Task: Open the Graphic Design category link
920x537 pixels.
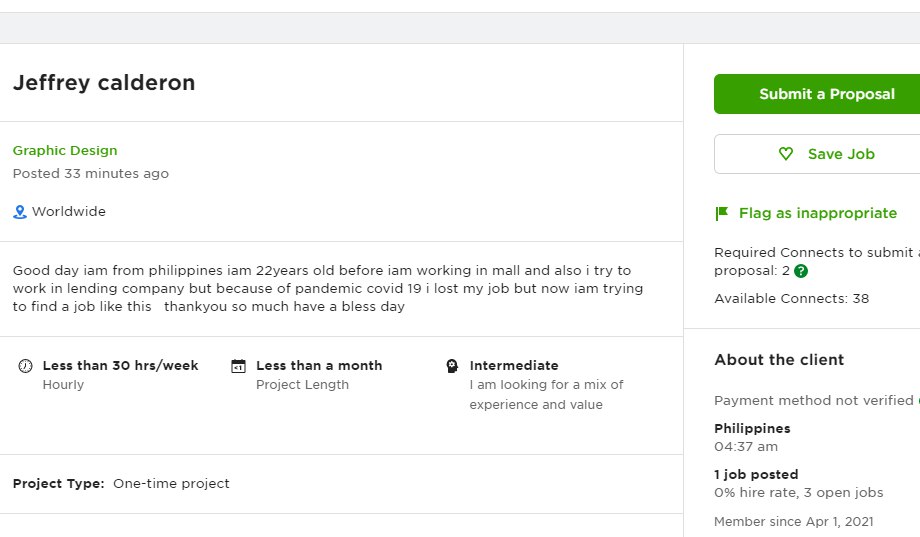Action: pyautogui.click(x=65, y=150)
